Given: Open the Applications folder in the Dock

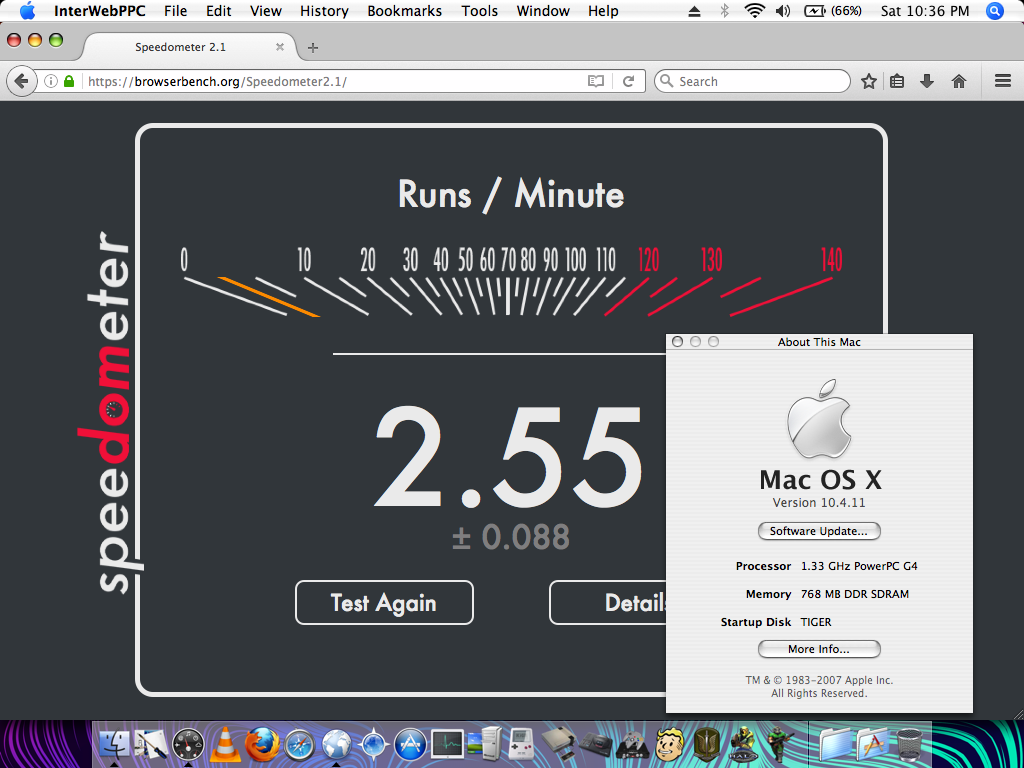Looking at the screenshot, I should tap(874, 744).
